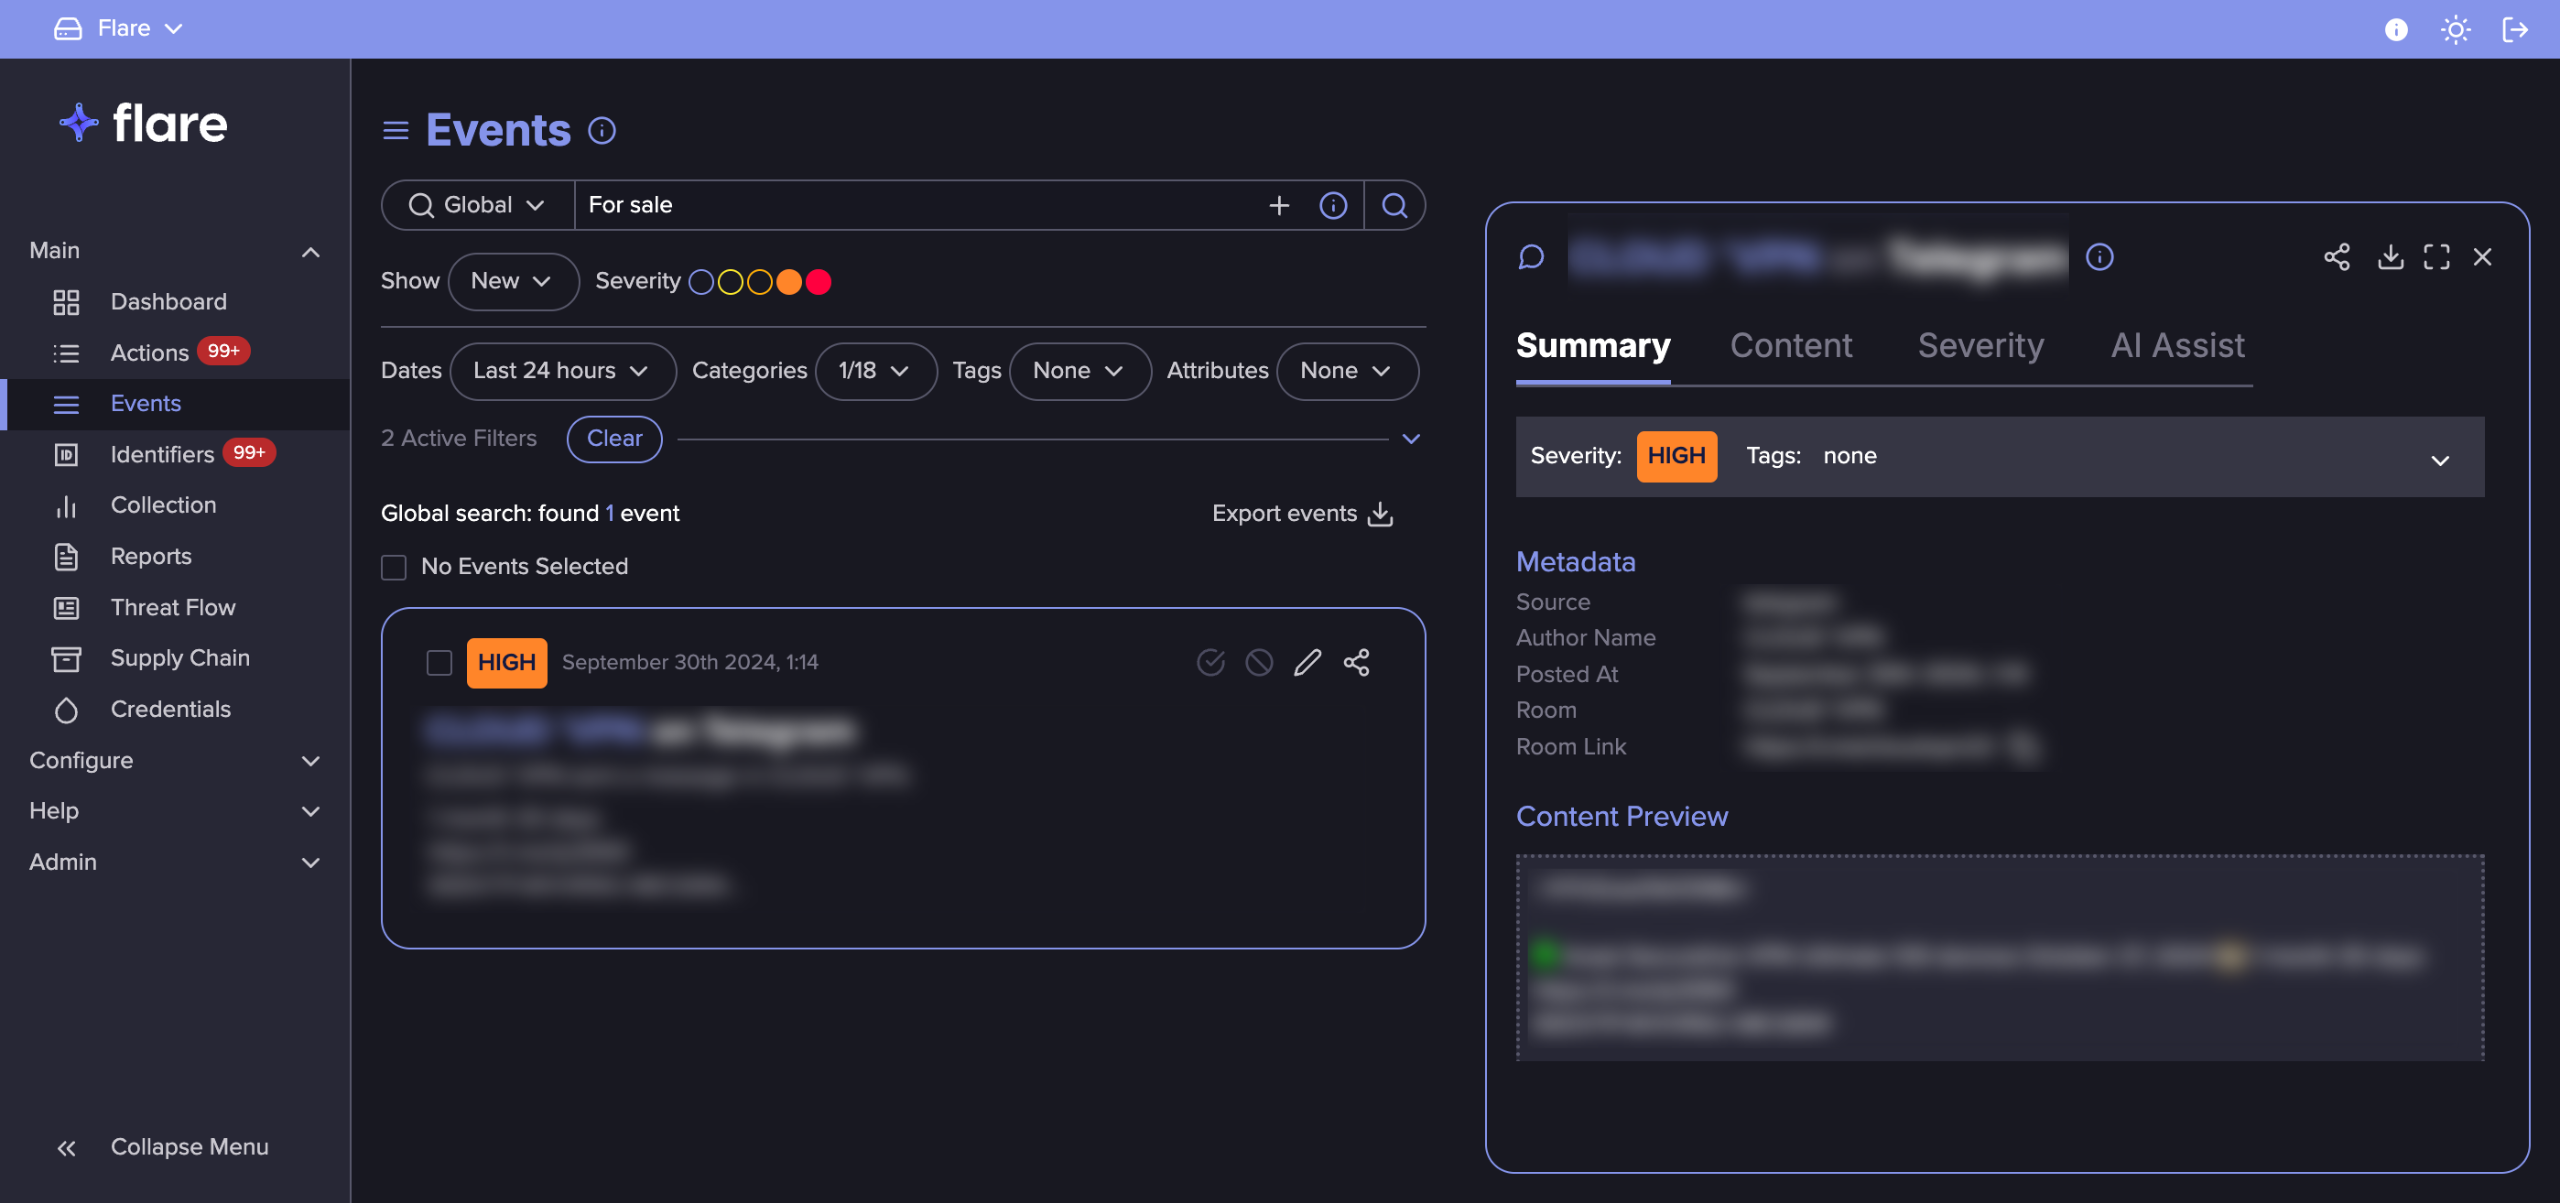This screenshot has width=2560, height=1203.
Task: Toggle the red critical severity filter circle
Action: pyautogui.click(x=818, y=282)
